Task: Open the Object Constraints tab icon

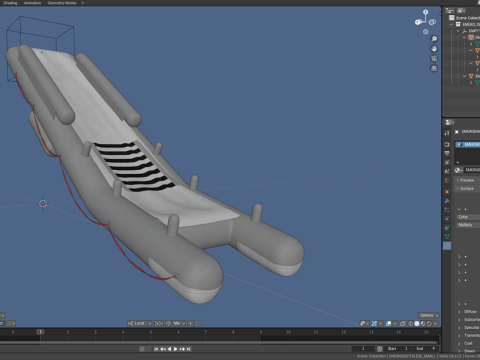Action: click(447, 228)
